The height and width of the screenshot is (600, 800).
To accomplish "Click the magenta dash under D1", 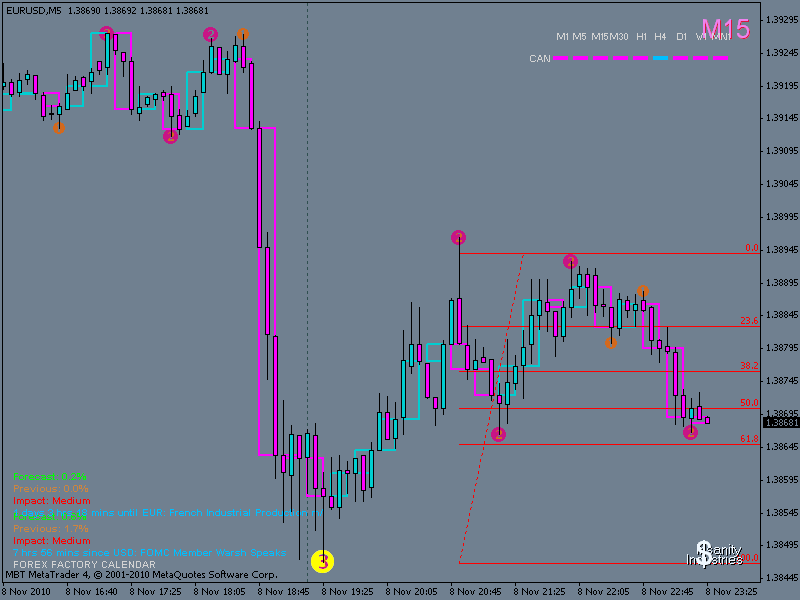I will click(x=680, y=58).
